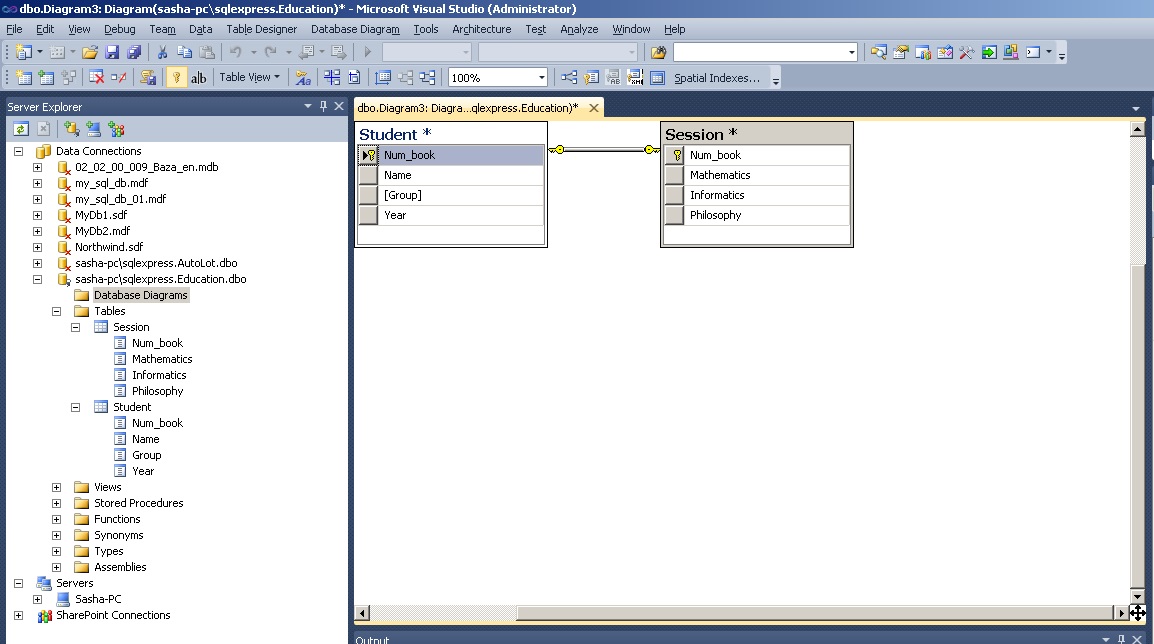Select the dbo.Diagram3 document tab
The width and height of the screenshot is (1154, 644).
pyautogui.click(x=468, y=108)
